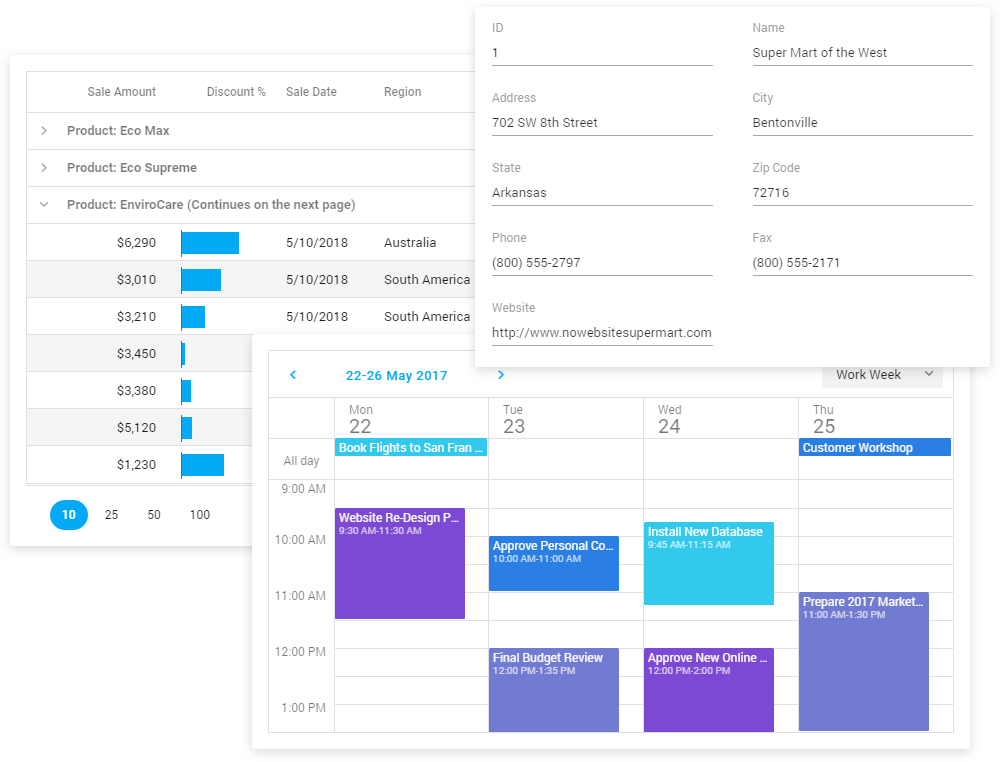1000x762 pixels.
Task: Select page size 25
Action: [x=111, y=514]
